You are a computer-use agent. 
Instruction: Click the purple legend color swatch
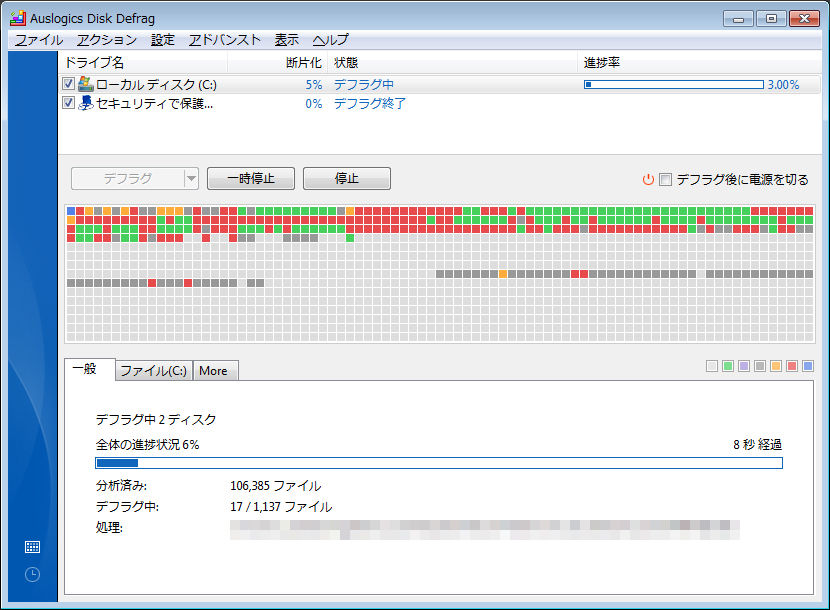(x=744, y=366)
